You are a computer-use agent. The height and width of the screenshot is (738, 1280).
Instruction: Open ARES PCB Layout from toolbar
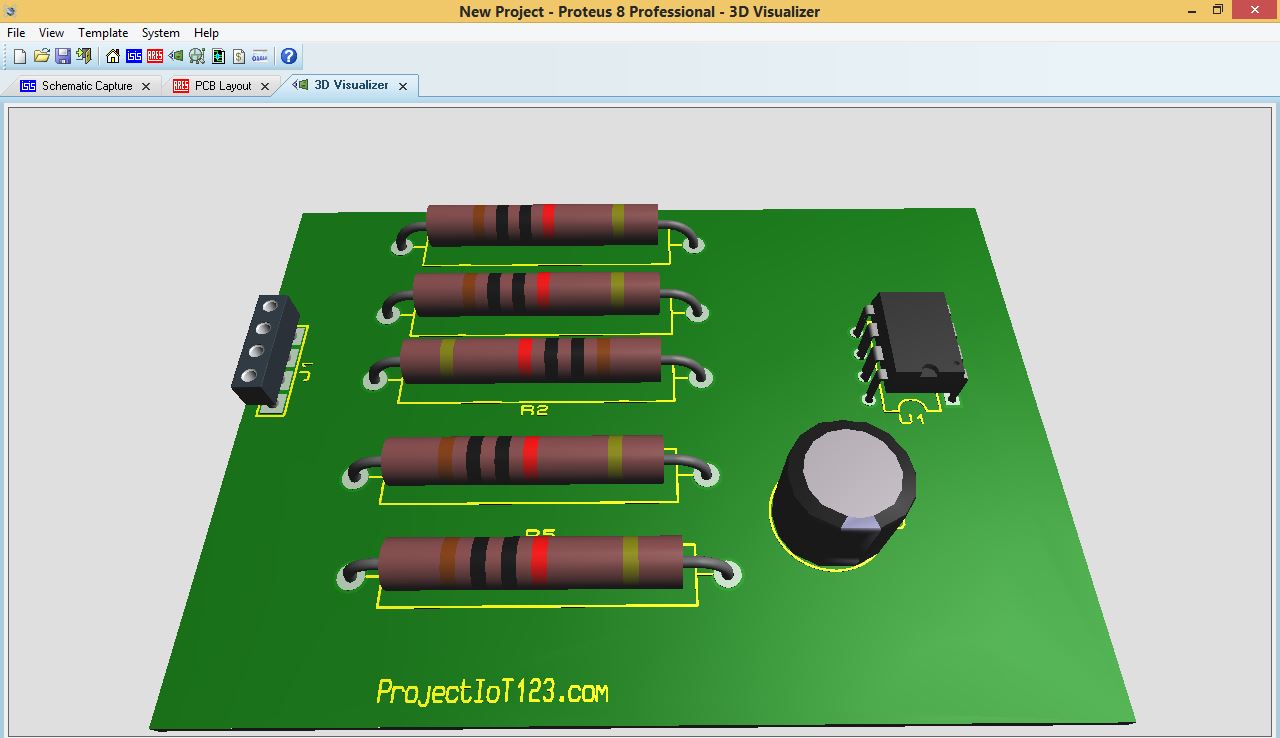coord(155,56)
